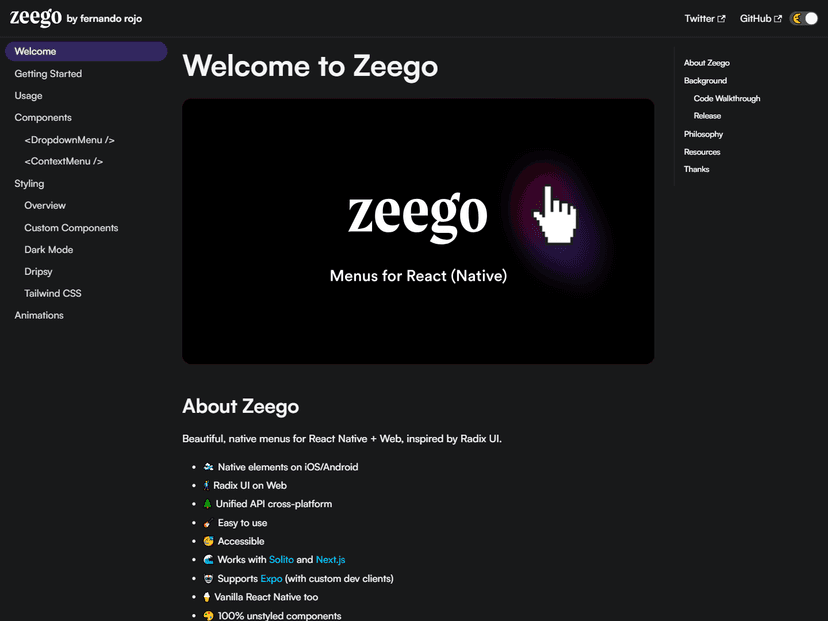Click the zeego logo in the header
This screenshot has height=621, width=828.
point(35,18)
